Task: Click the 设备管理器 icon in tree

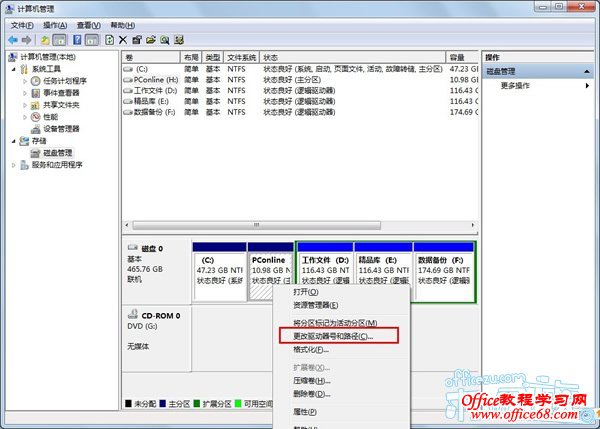Action: [x=35, y=129]
